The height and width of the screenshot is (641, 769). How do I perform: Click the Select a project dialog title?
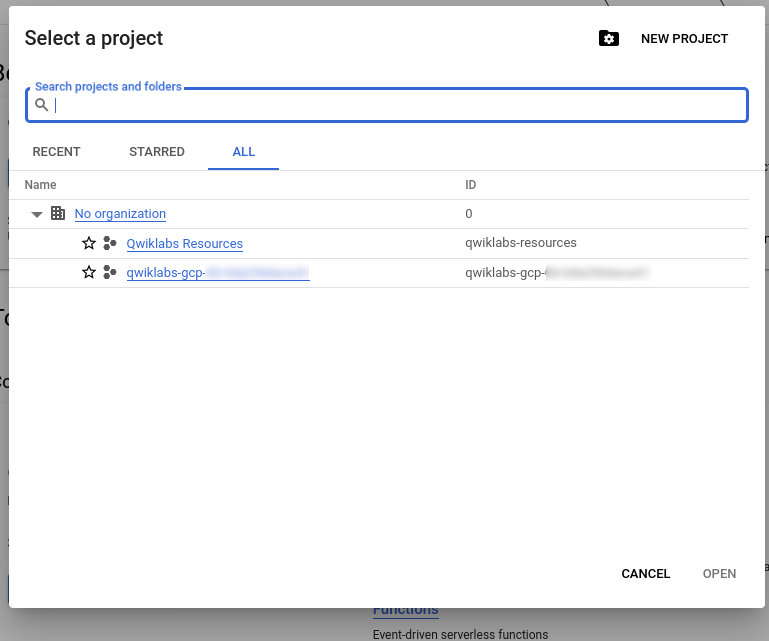coord(94,38)
